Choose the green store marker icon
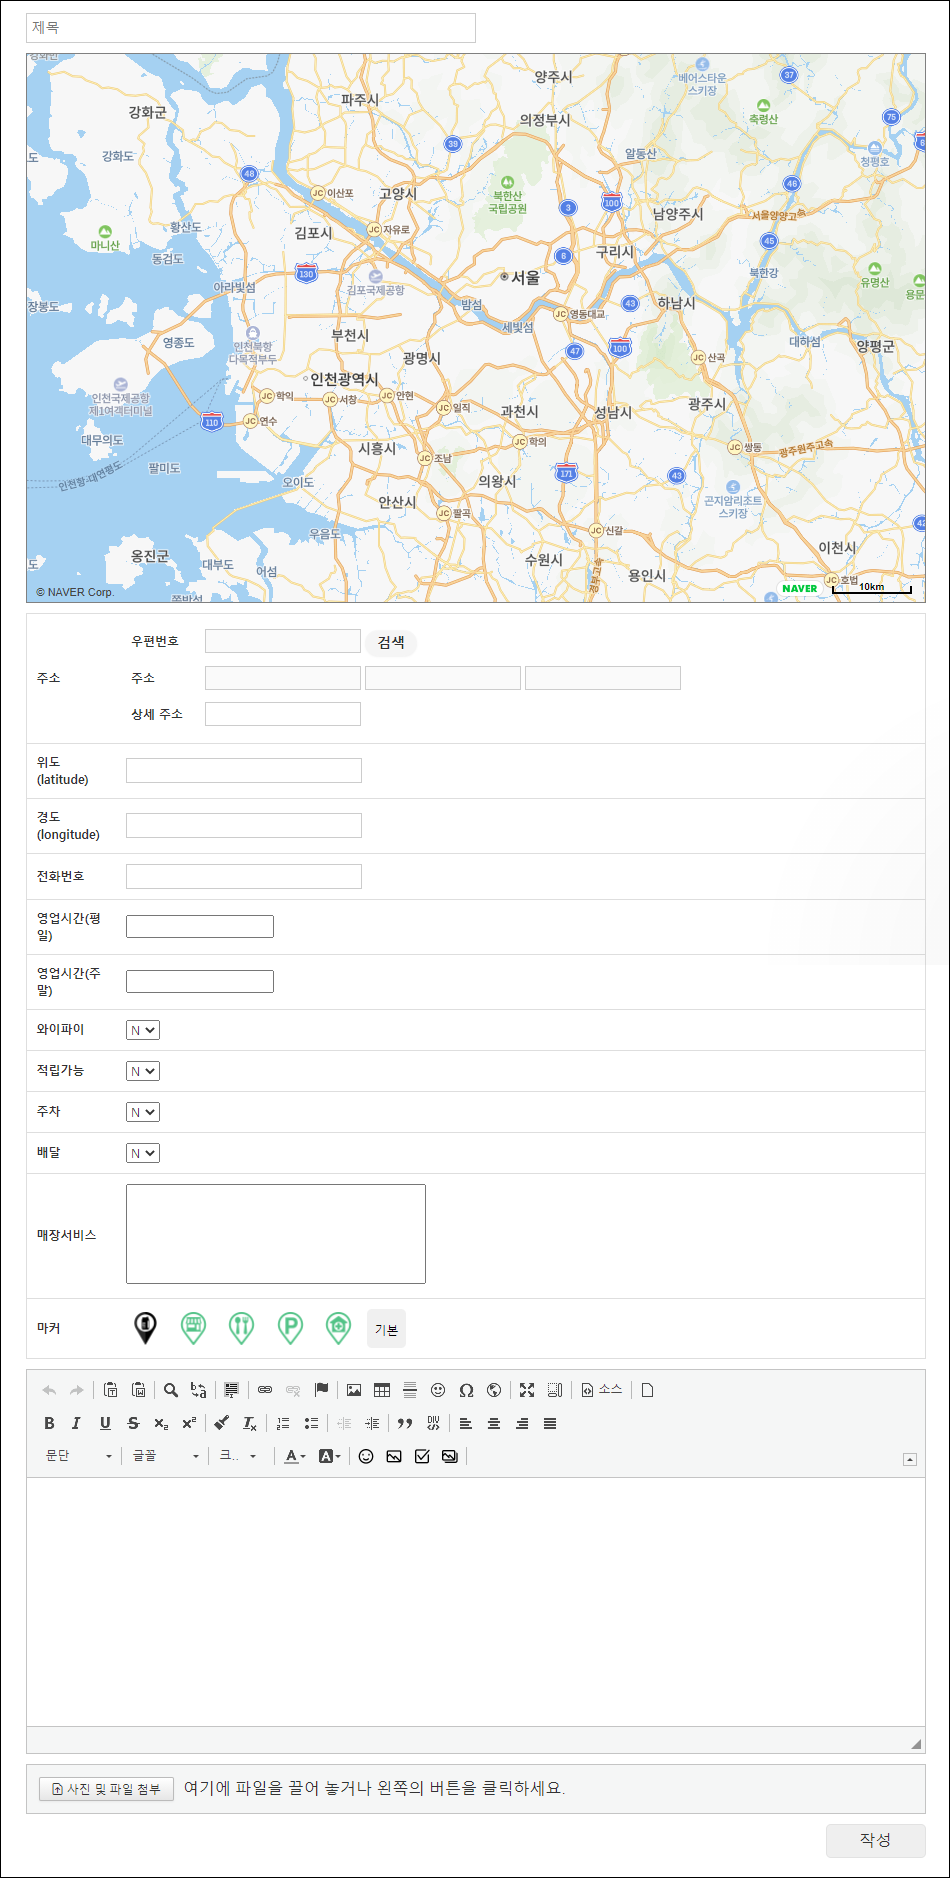950x1878 pixels. click(x=193, y=1328)
